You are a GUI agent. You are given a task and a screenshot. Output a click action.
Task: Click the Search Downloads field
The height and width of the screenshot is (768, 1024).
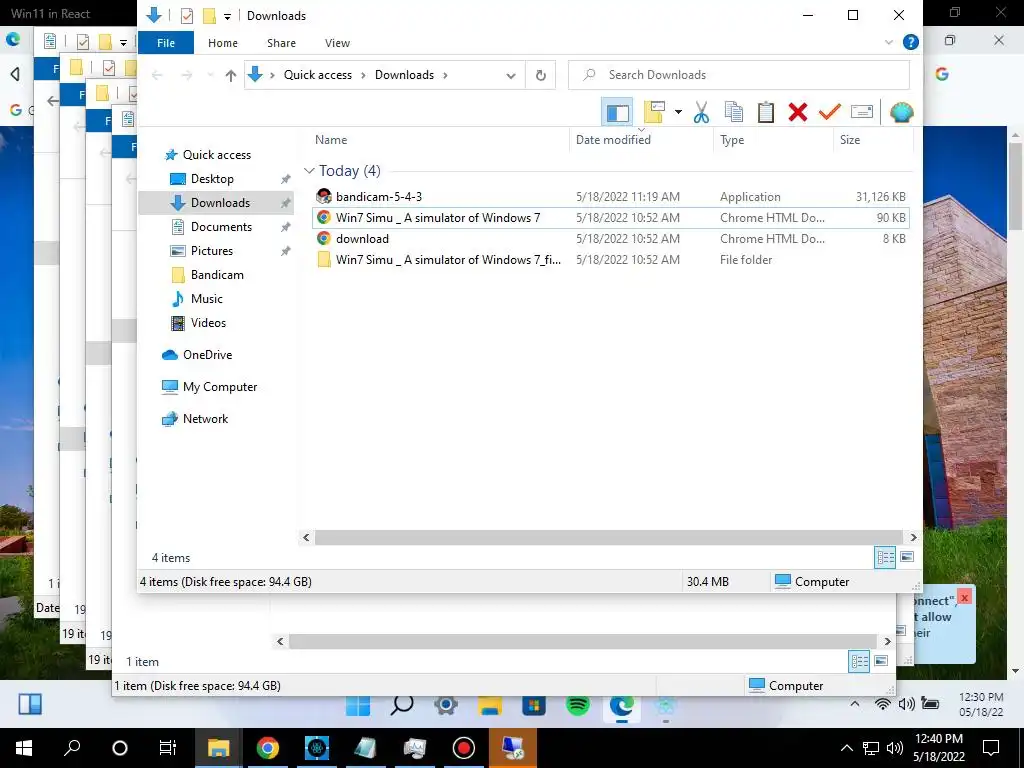(739, 75)
